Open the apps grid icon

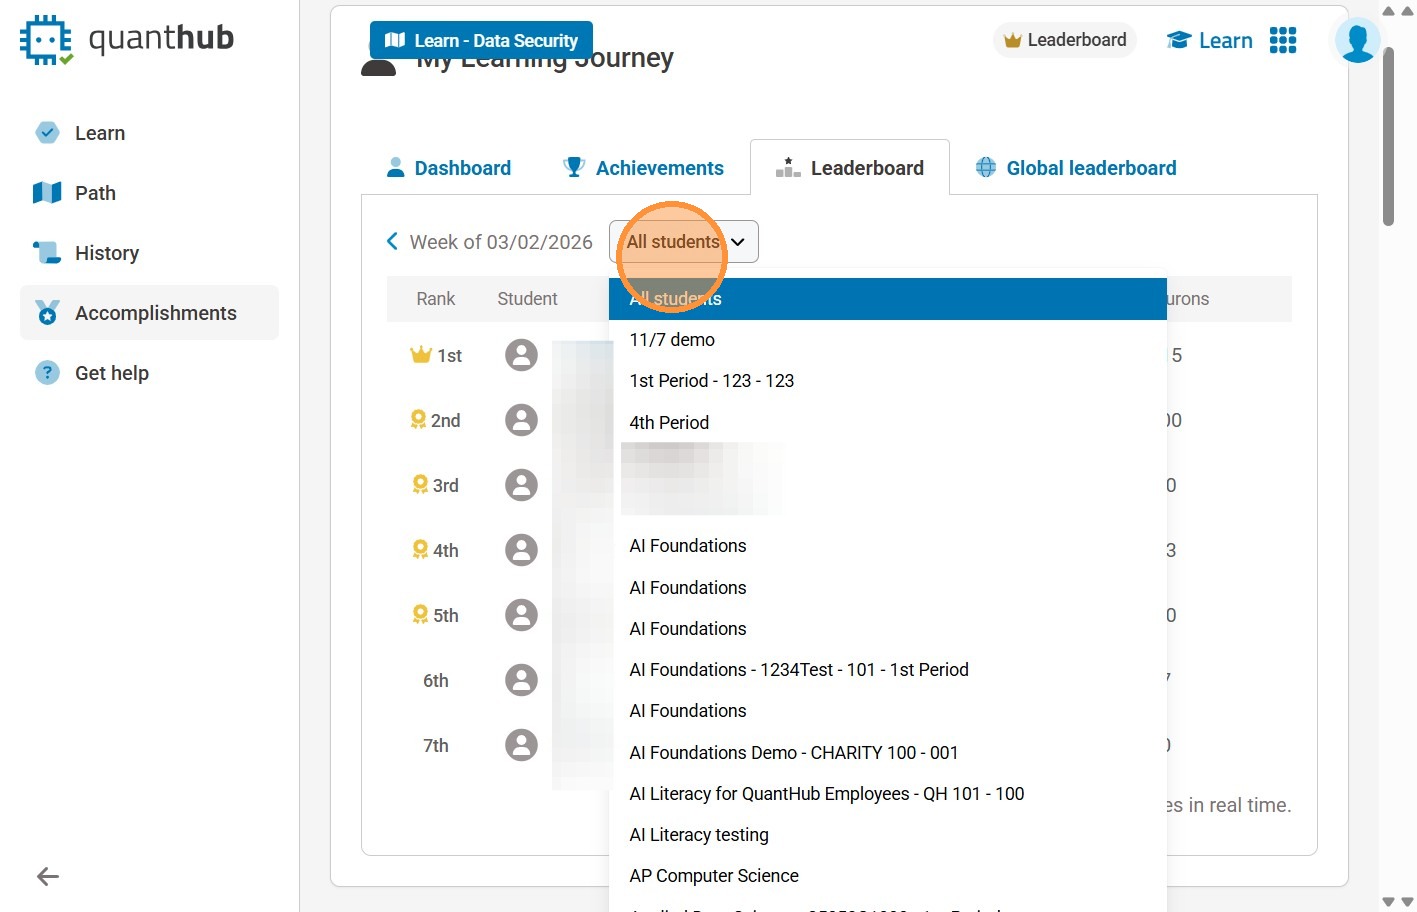click(x=1283, y=40)
